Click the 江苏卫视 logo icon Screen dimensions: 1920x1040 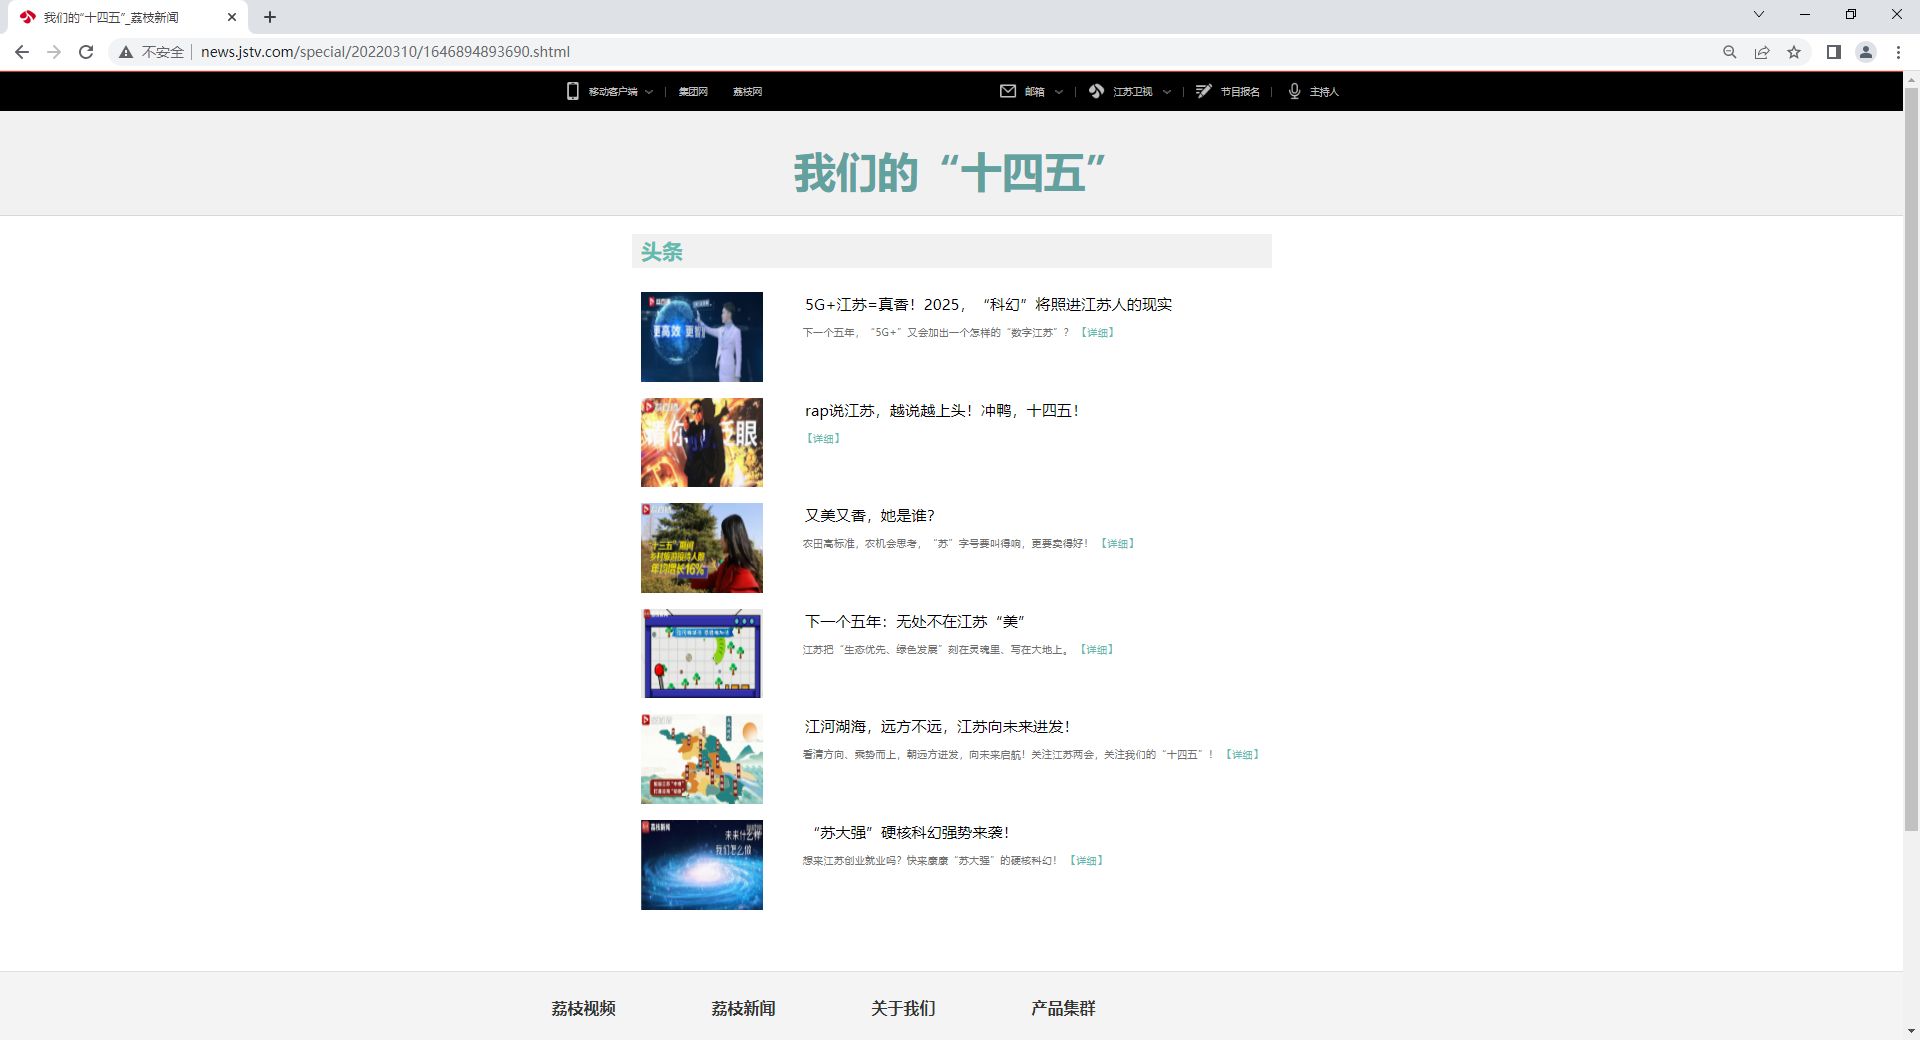point(1096,91)
